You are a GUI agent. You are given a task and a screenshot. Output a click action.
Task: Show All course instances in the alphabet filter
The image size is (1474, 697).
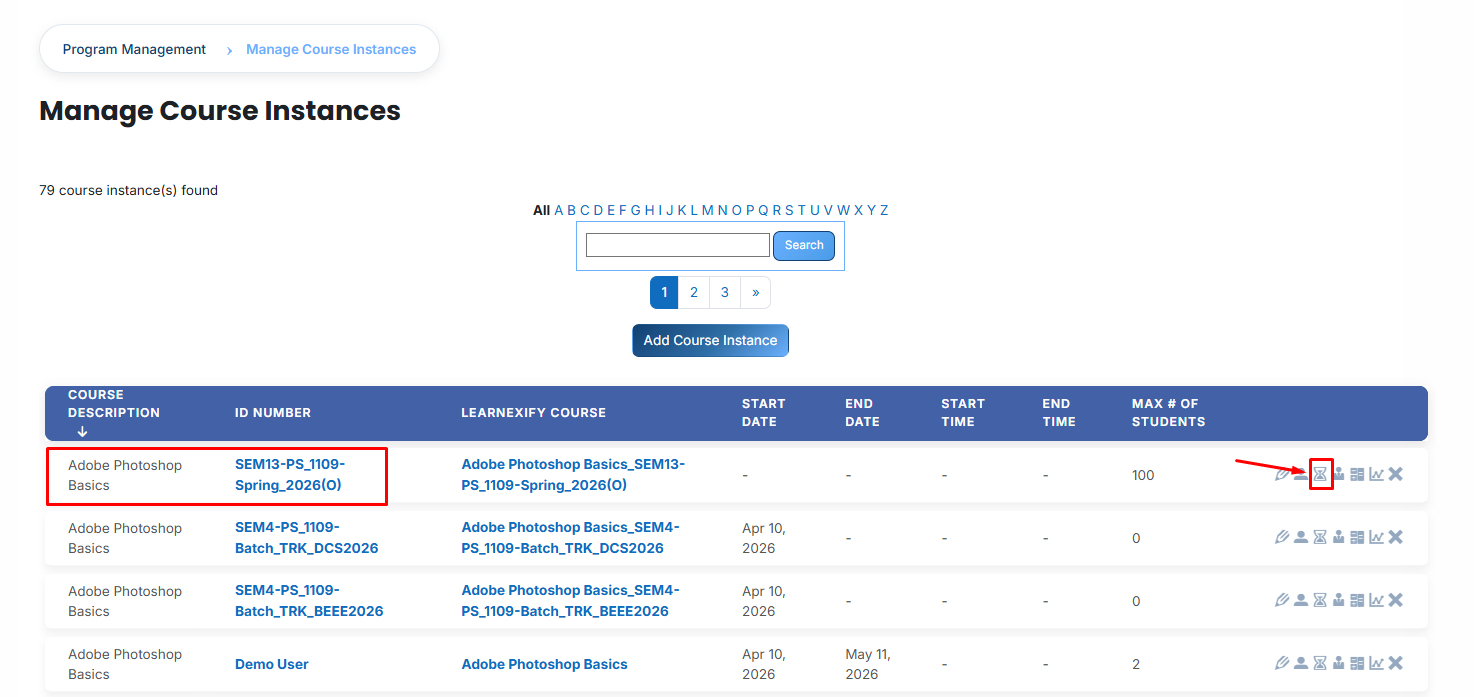tap(541, 210)
